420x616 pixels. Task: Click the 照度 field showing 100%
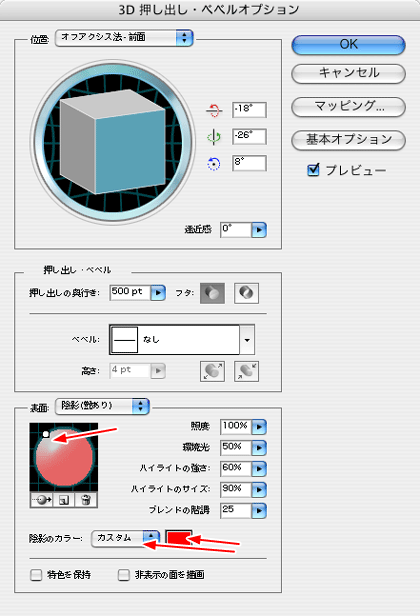click(x=236, y=427)
